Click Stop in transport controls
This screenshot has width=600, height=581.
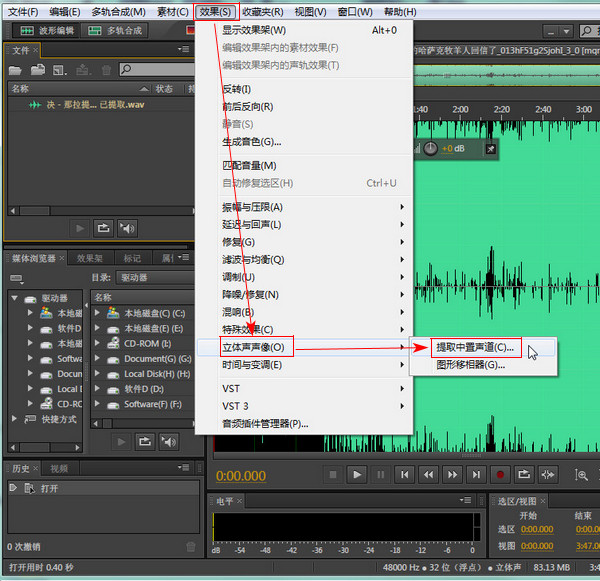pyautogui.click(x=333, y=475)
